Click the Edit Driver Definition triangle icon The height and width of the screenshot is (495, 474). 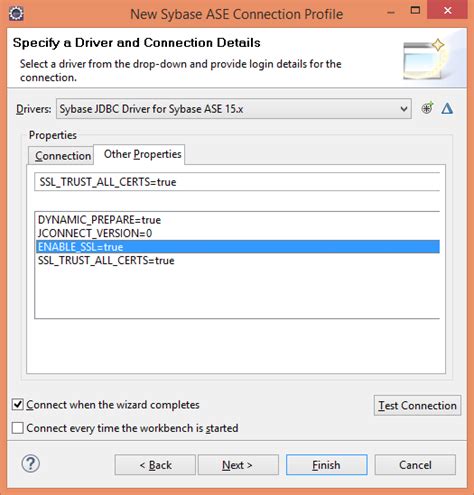(447, 109)
